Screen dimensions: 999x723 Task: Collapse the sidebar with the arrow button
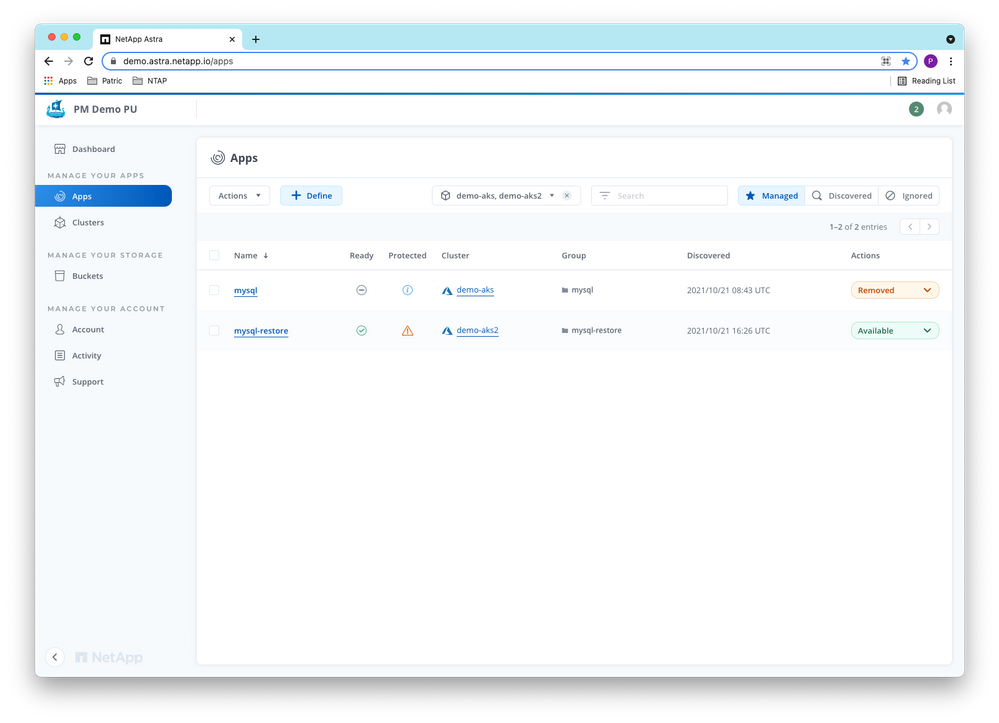(55, 657)
